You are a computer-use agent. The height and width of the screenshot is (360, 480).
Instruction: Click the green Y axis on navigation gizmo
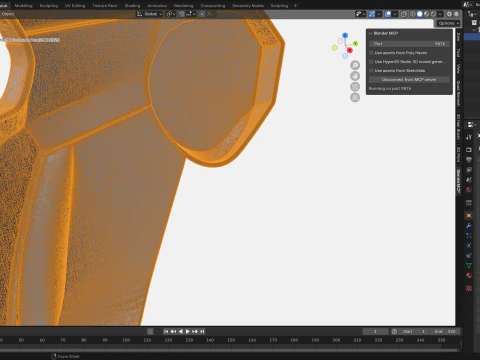(355, 44)
